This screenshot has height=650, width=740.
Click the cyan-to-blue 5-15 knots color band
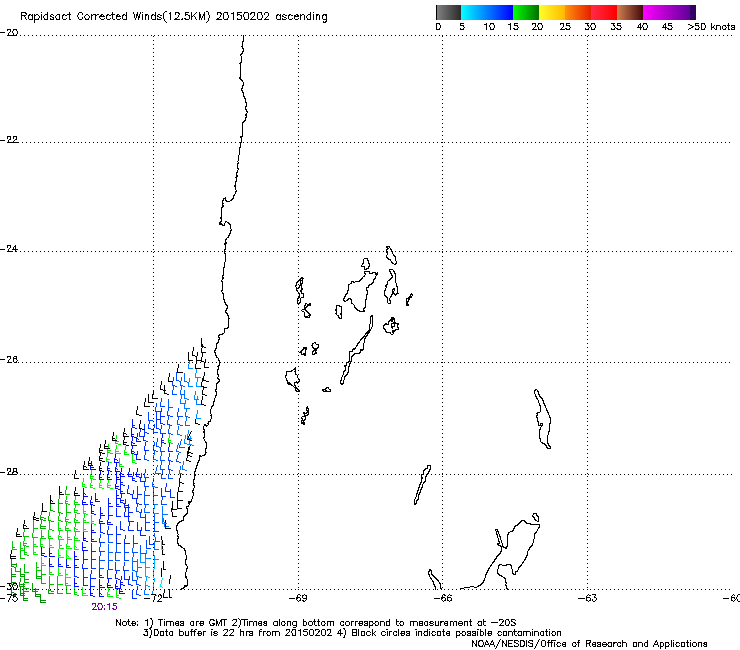[487, 12]
